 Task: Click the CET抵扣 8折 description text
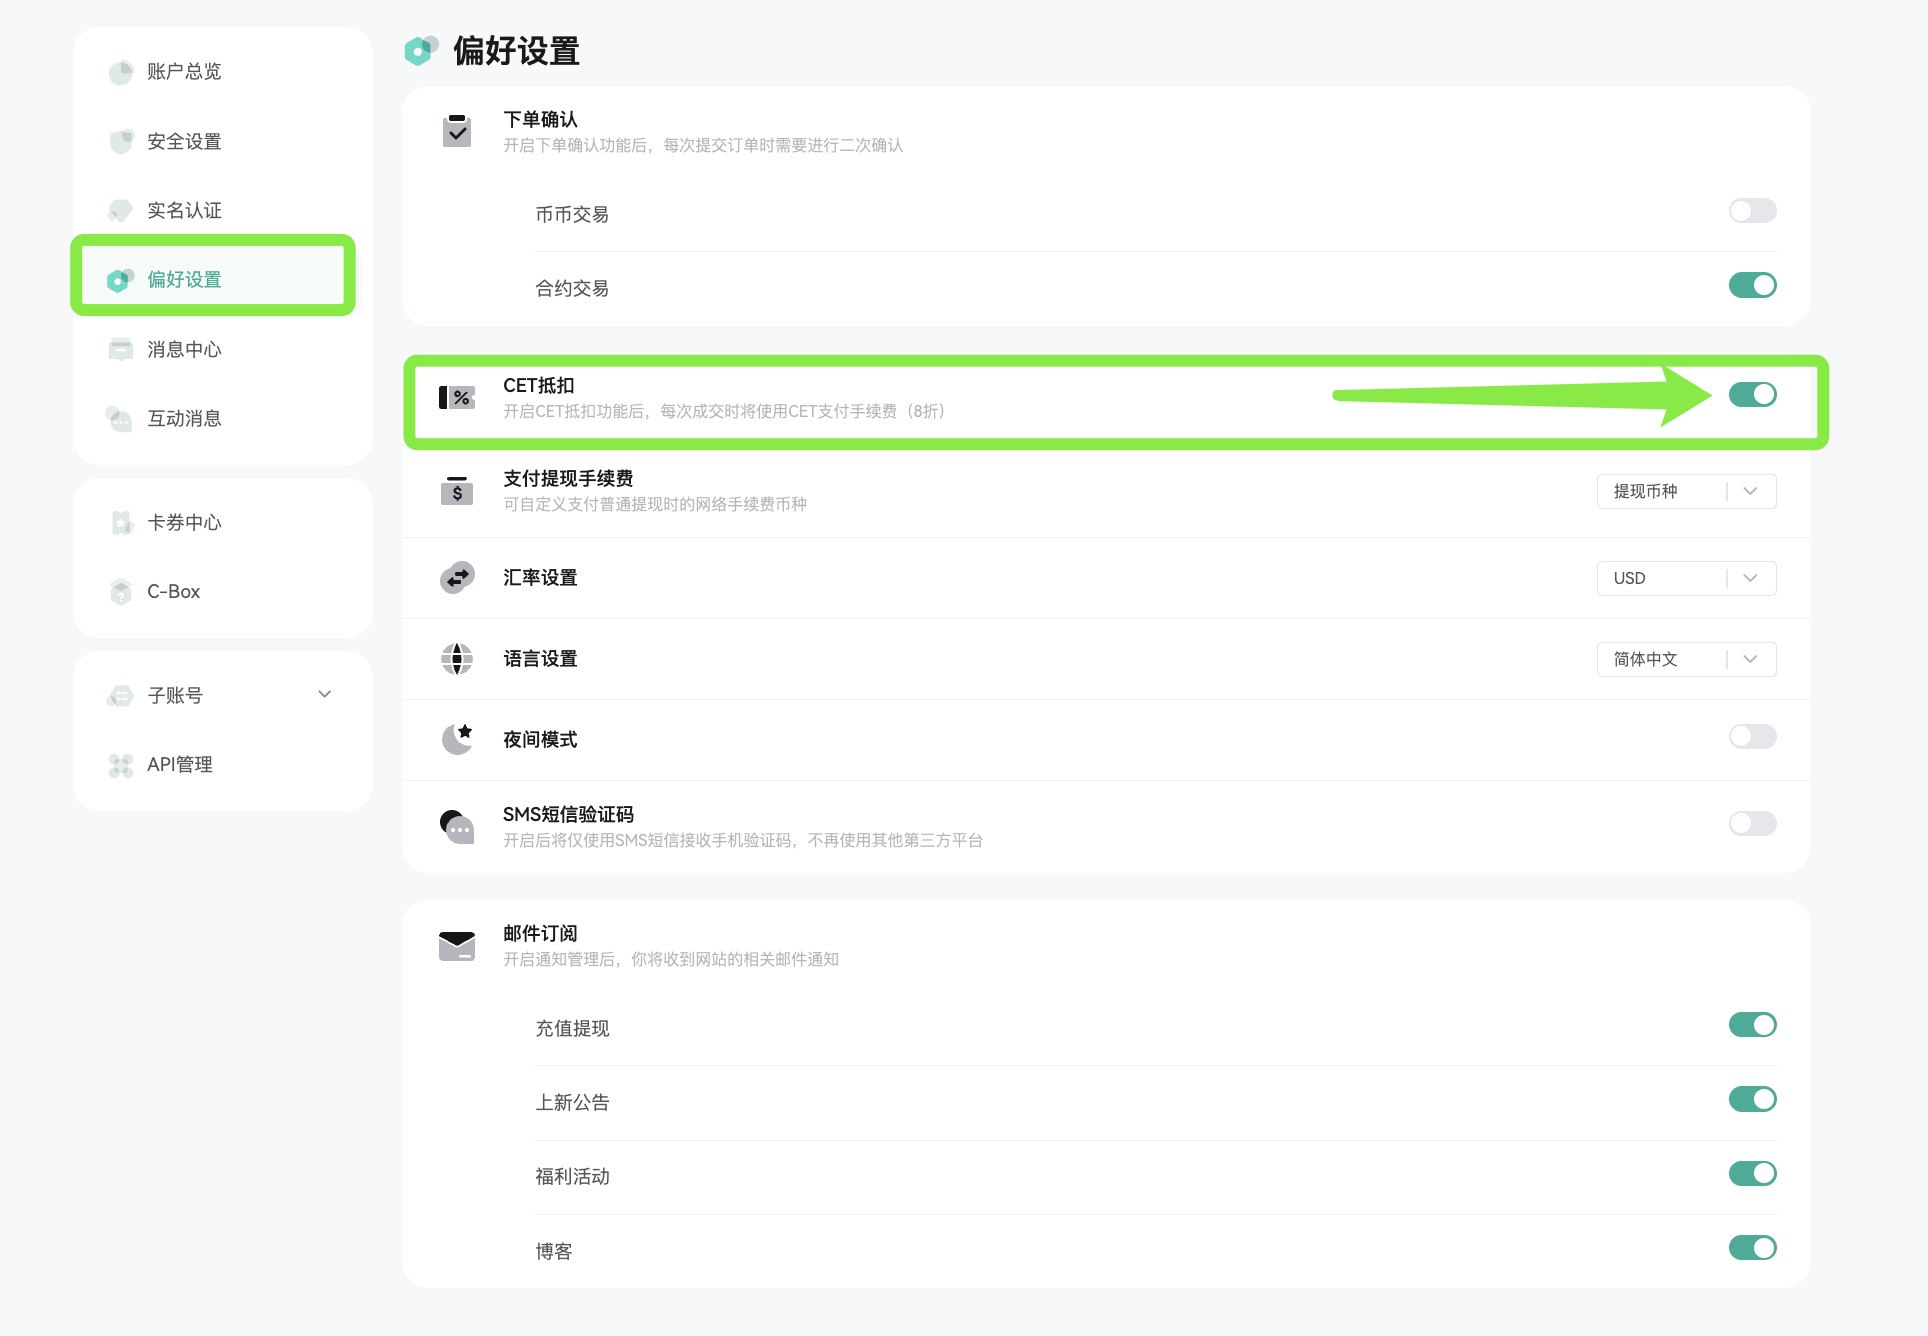coord(724,411)
